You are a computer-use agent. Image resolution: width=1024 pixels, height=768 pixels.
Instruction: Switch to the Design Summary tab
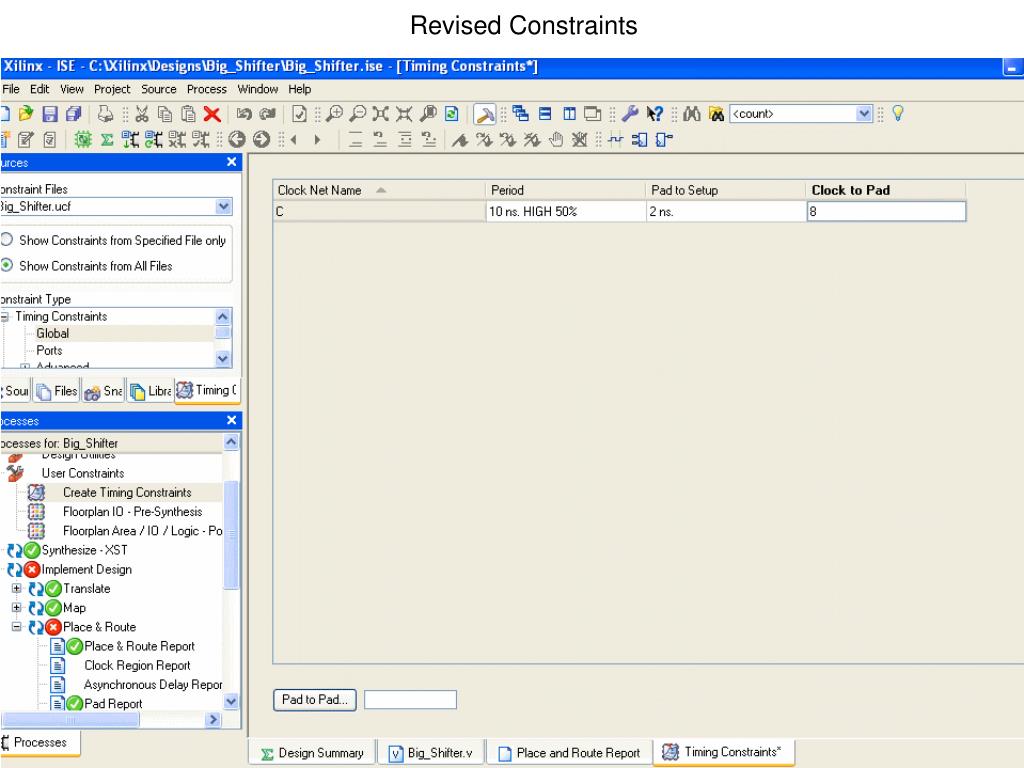[312, 753]
